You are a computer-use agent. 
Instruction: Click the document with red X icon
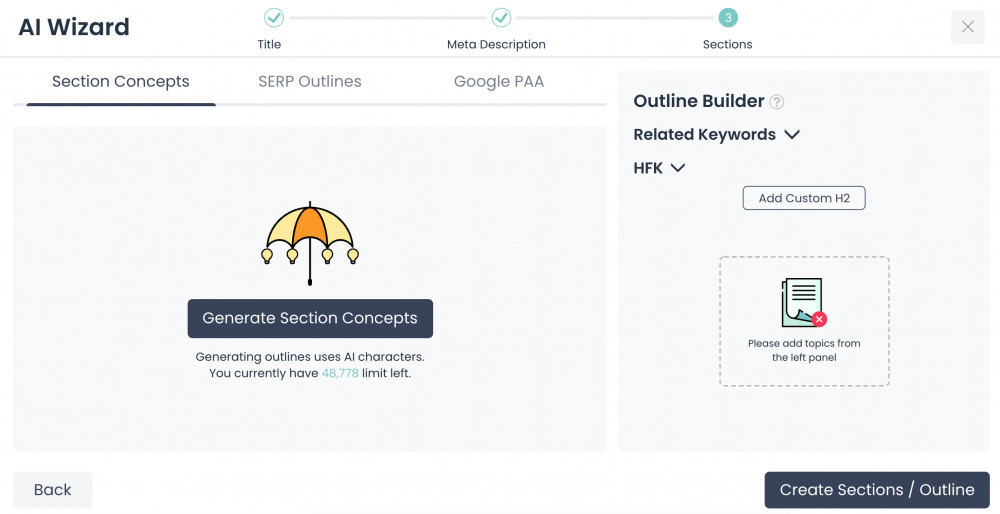pos(804,302)
